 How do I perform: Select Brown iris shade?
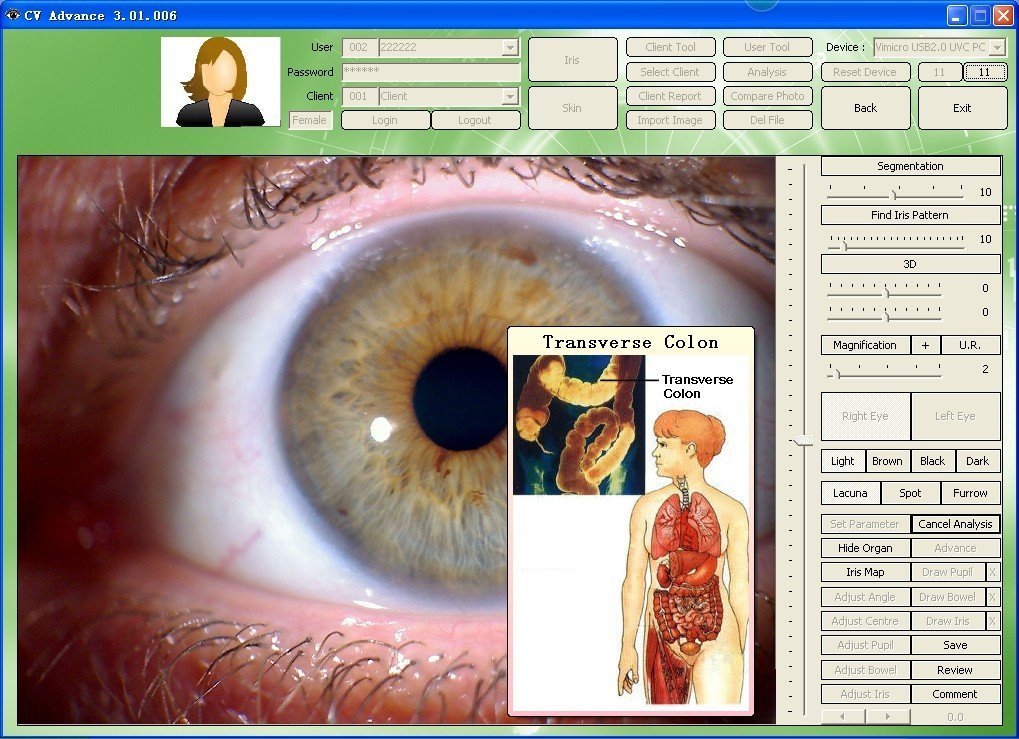(886, 460)
